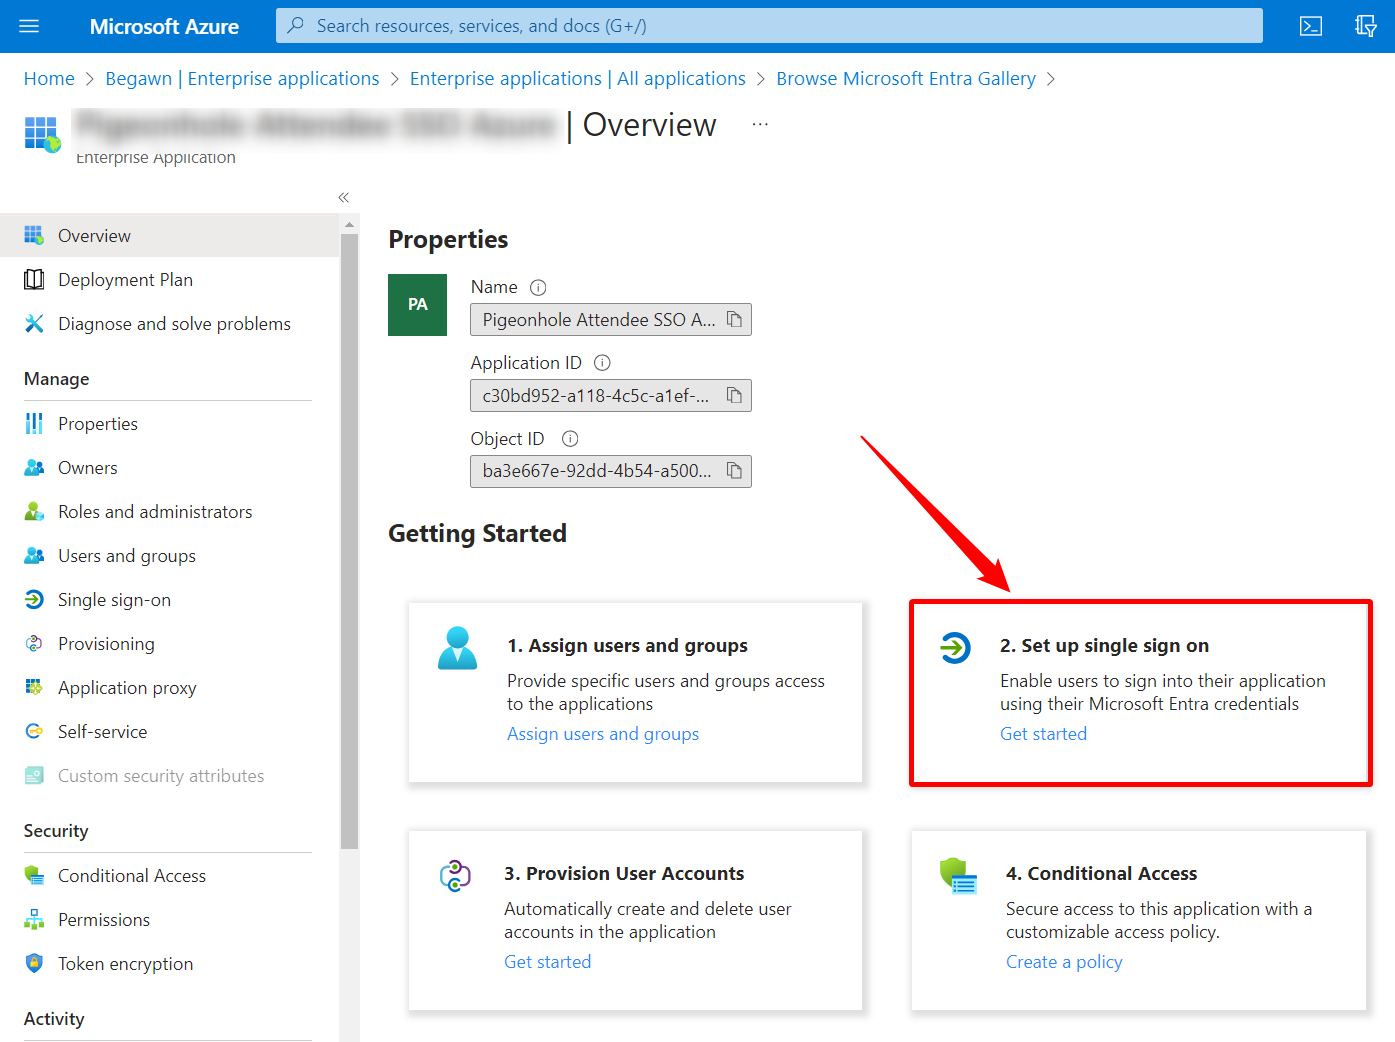Click the Owners people icon
This screenshot has width=1395, height=1042.
coord(34,467)
